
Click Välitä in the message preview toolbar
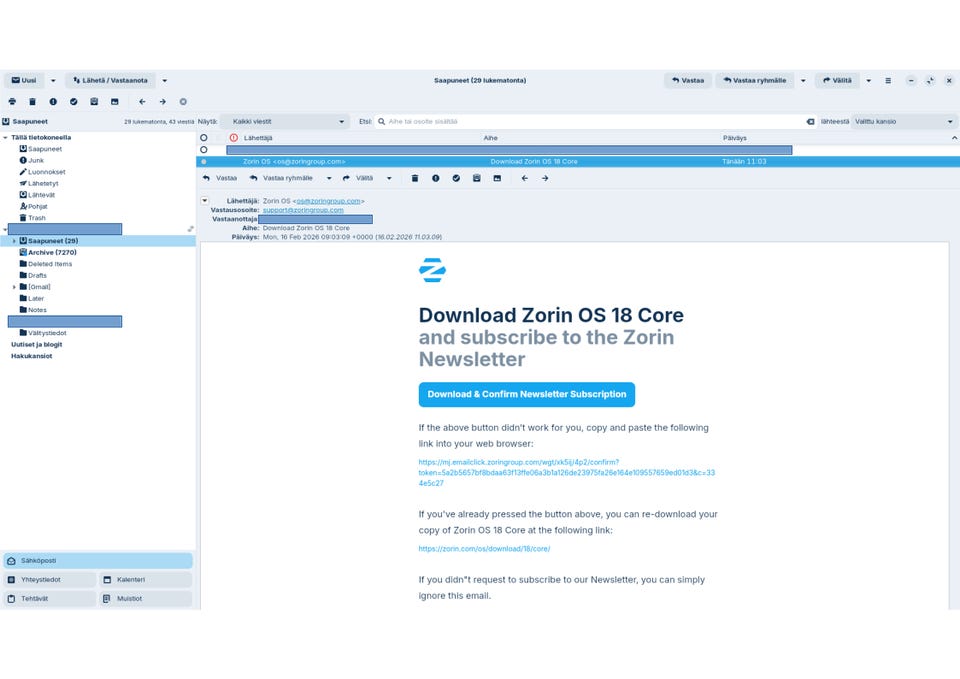pos(358,178)
